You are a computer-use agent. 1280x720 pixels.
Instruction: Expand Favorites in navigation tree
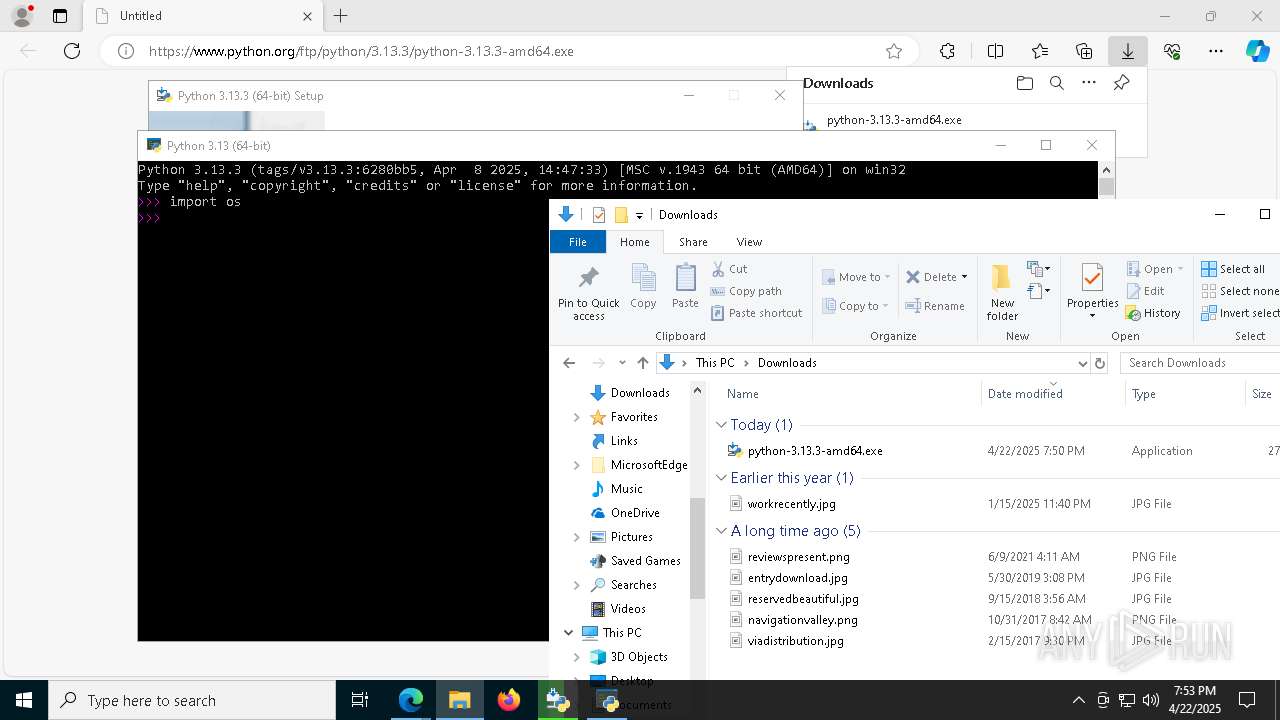point(576,417)
